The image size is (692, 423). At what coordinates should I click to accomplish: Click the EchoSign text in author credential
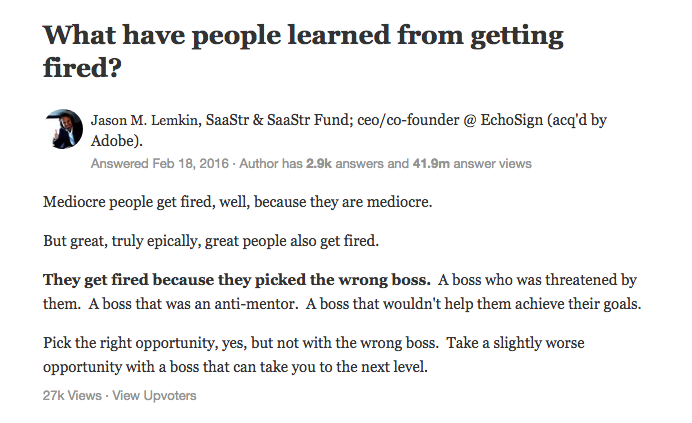coord(511,120)
